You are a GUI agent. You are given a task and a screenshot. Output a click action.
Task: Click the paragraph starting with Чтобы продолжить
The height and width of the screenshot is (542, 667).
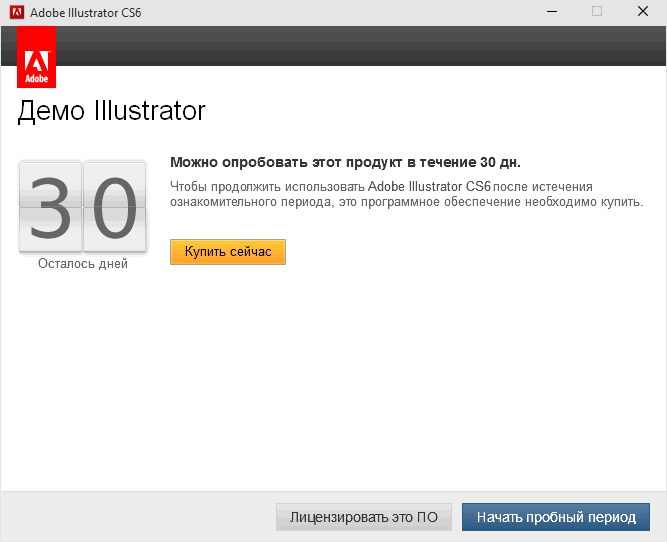pyautogui.click(x=407, y=194)
